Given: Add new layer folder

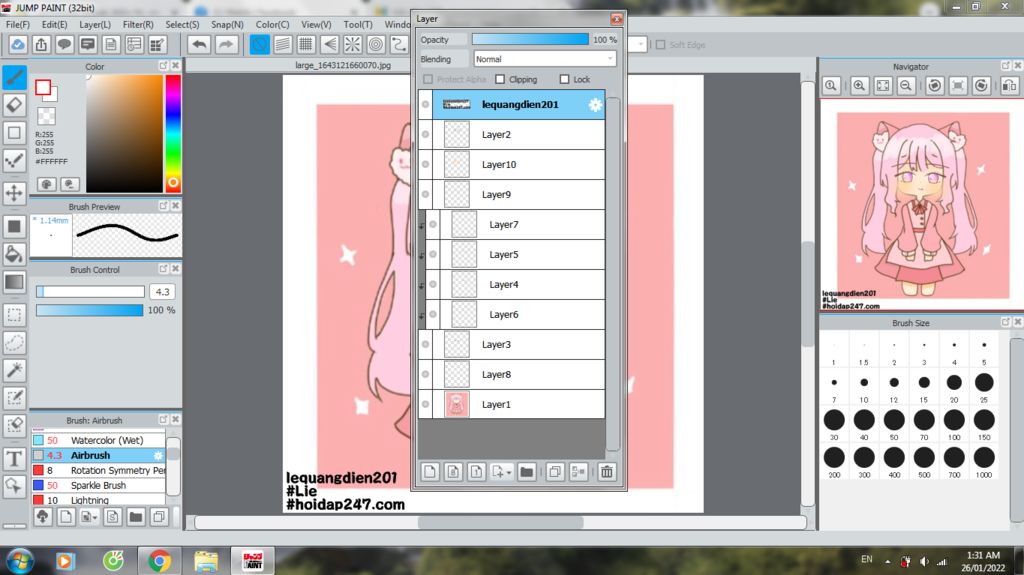Looking at the screenshot, I should click(x=526, y=472).
